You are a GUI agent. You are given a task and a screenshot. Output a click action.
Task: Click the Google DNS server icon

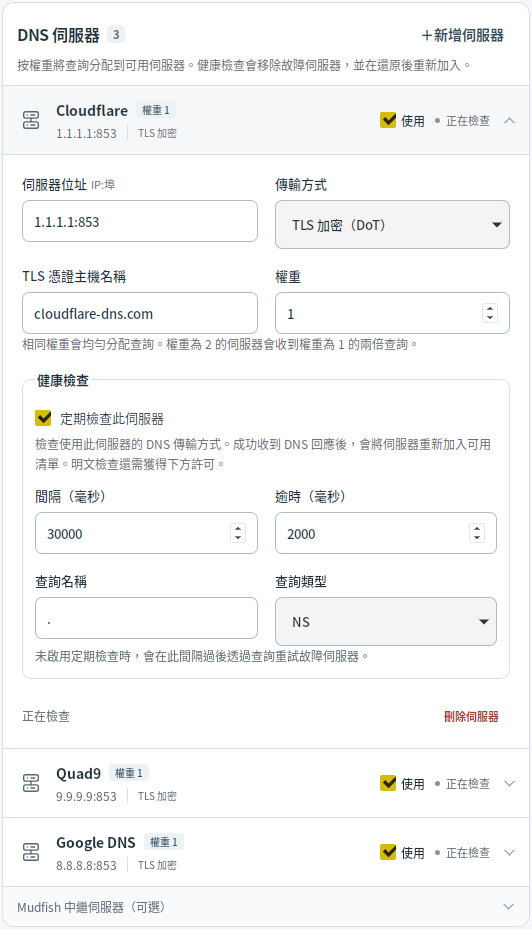pos(31,852)
